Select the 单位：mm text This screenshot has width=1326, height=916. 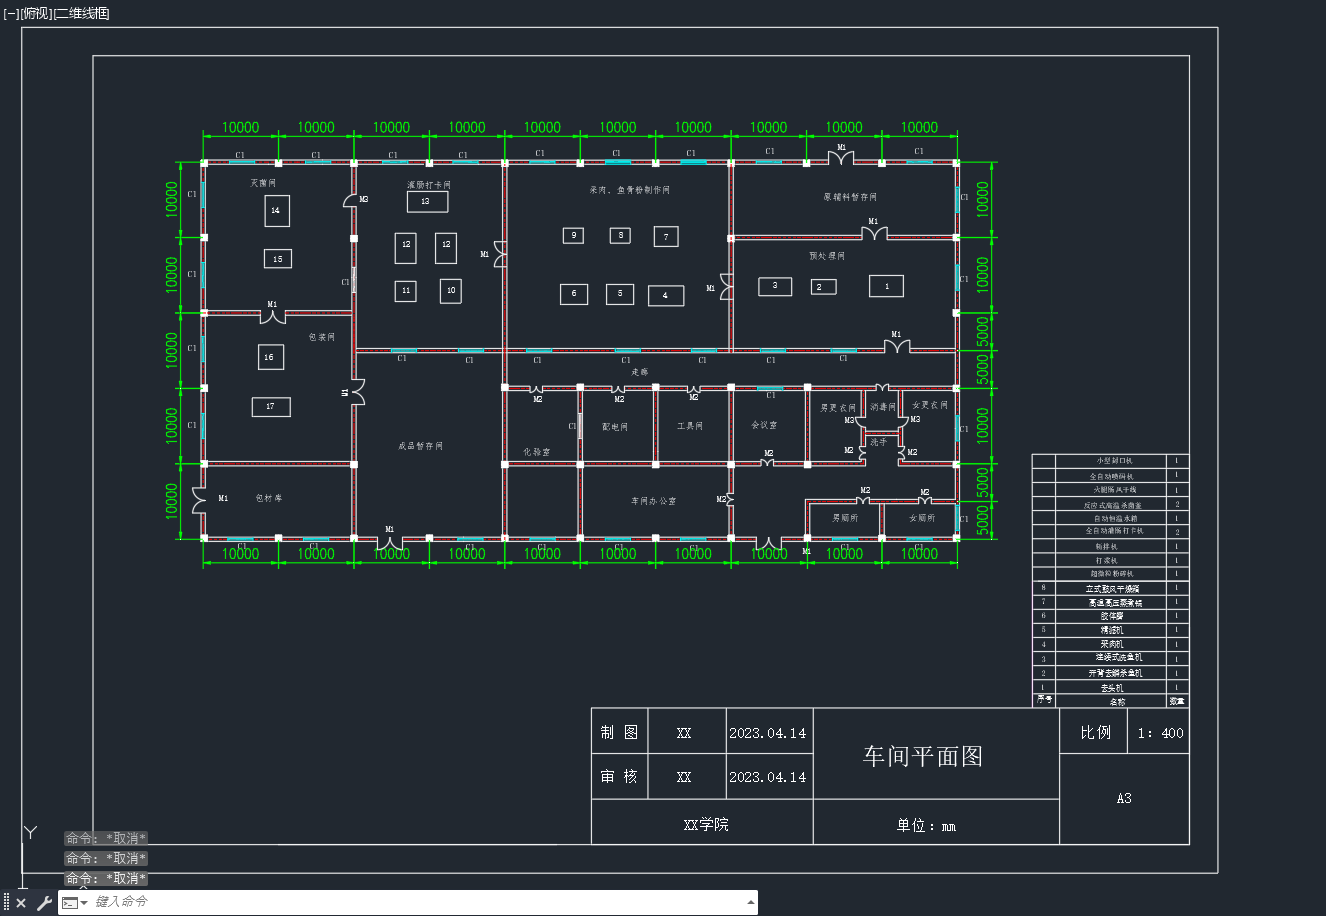coord(926,825)
